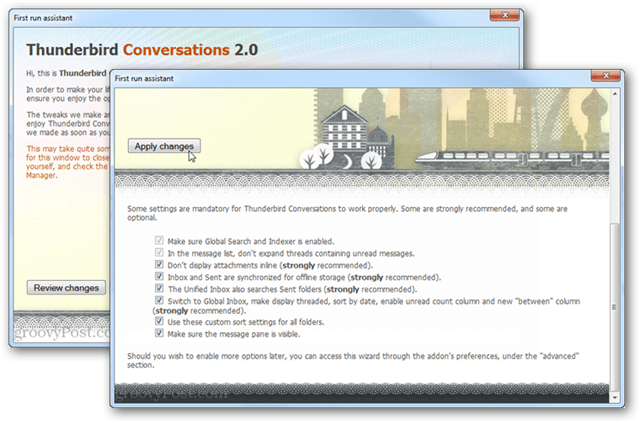The image size is (640, 423).
Task: Uncheck Switch to Global Inbox option
Action: tap(159, 301)
